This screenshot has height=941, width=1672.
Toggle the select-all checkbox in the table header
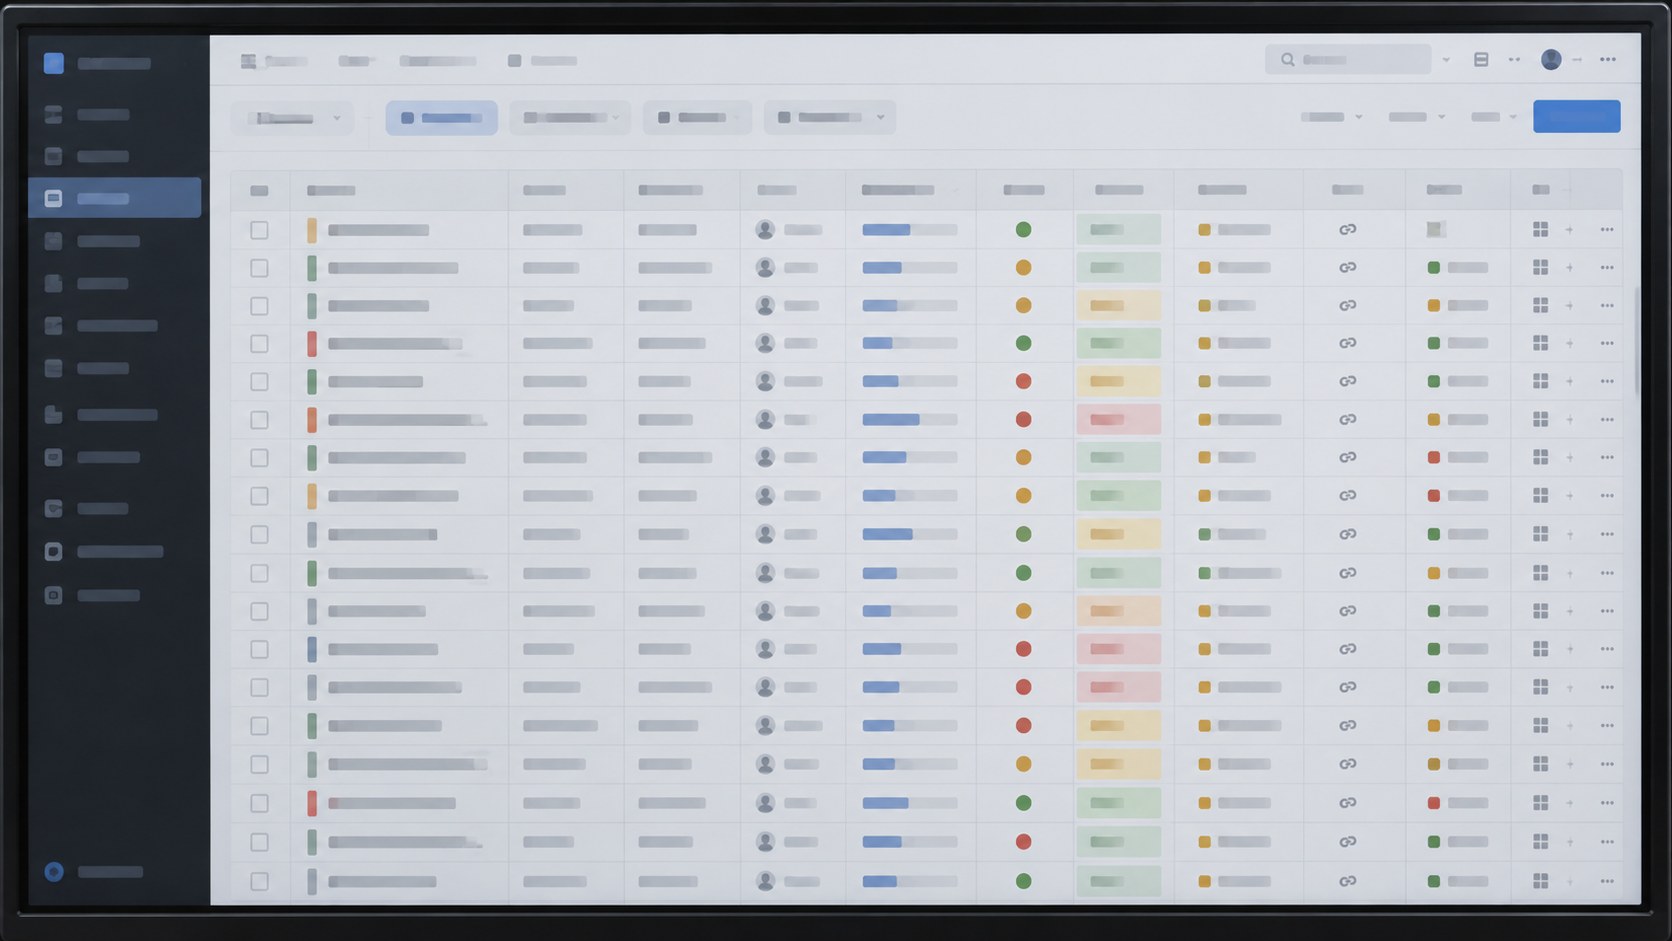(259, 190)
